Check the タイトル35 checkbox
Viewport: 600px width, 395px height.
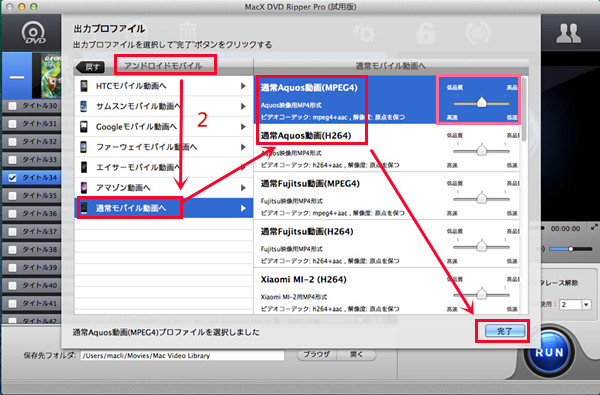click(x=12, y=196)
